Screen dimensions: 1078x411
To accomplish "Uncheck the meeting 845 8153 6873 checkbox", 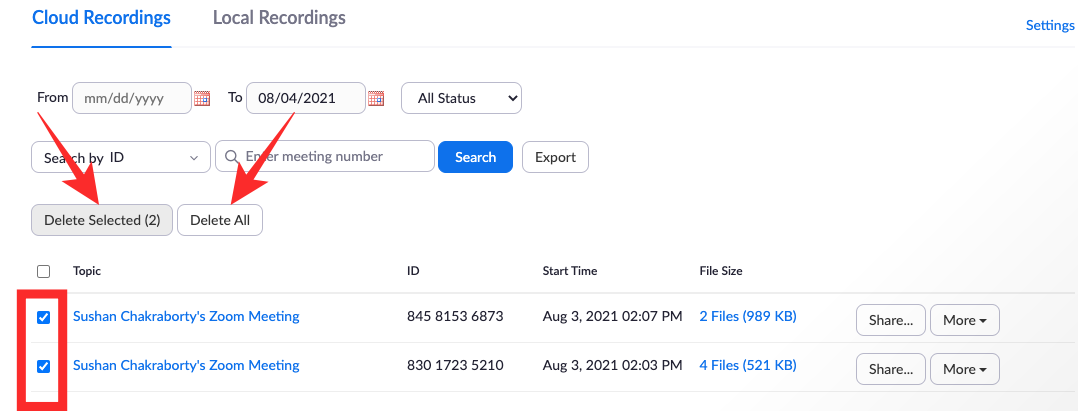I will pos(43,317).
